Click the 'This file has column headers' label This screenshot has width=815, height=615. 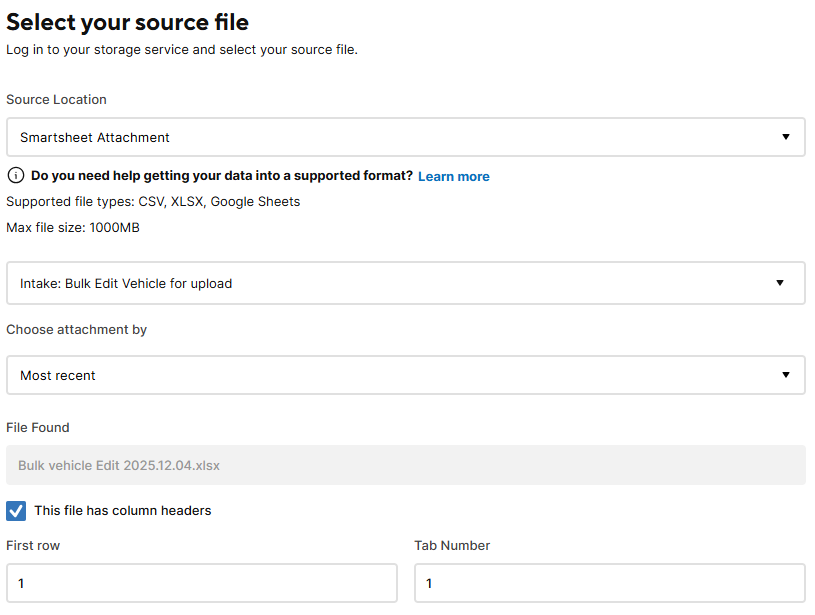click(x=123, y=511)
